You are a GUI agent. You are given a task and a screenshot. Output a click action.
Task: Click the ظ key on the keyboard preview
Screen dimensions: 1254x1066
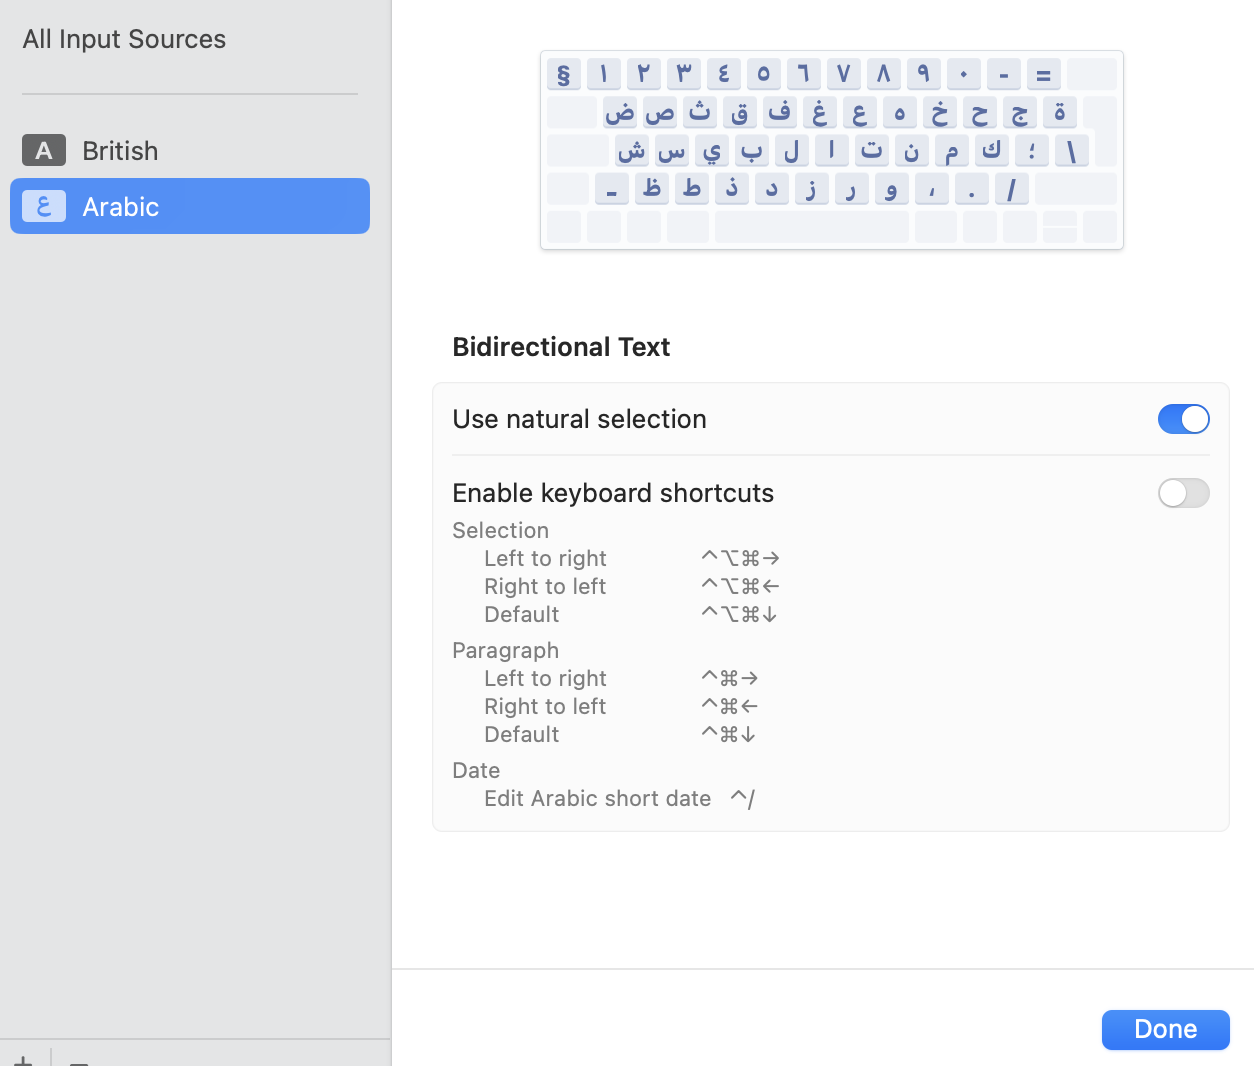click(651, 188)
